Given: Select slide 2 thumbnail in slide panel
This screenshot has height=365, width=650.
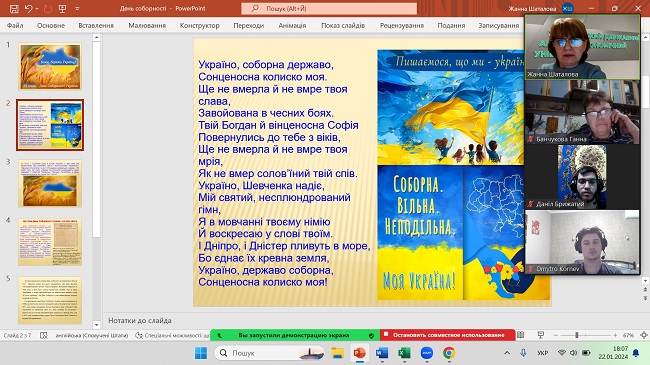Looking at the screenshot, I should 50,125.
